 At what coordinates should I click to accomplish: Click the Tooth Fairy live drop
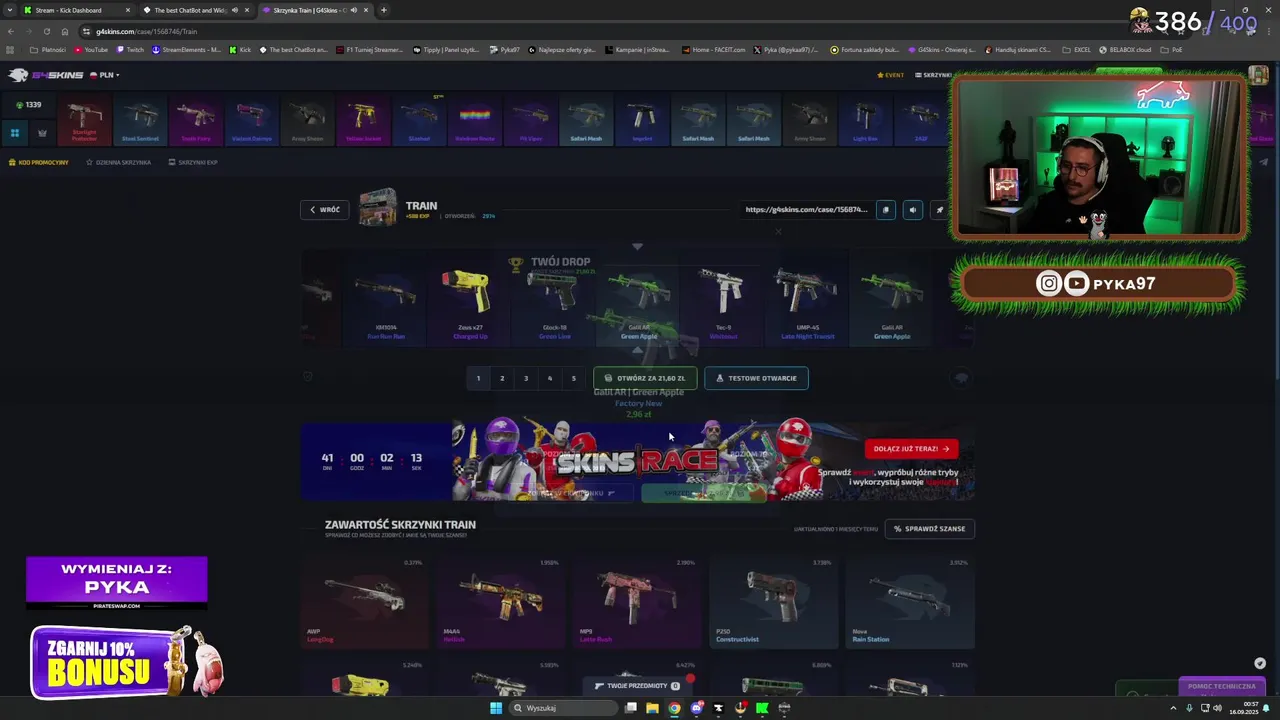pos(196,120)
